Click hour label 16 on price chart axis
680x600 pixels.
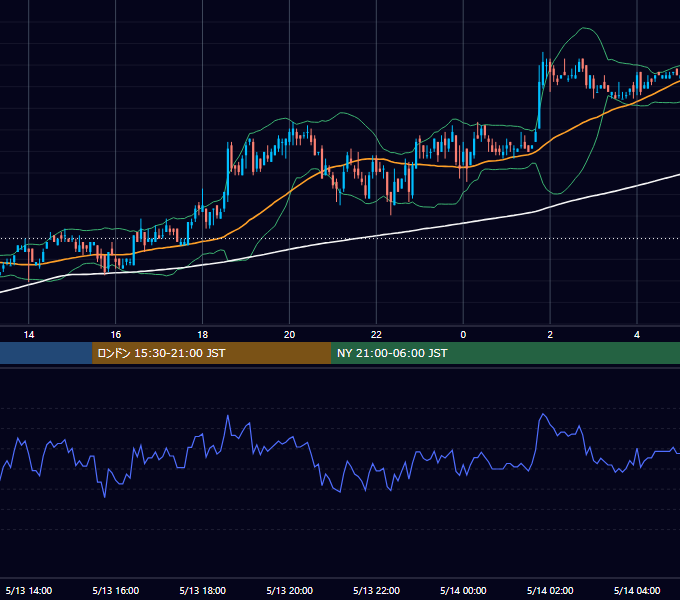[x=116, y=335]
